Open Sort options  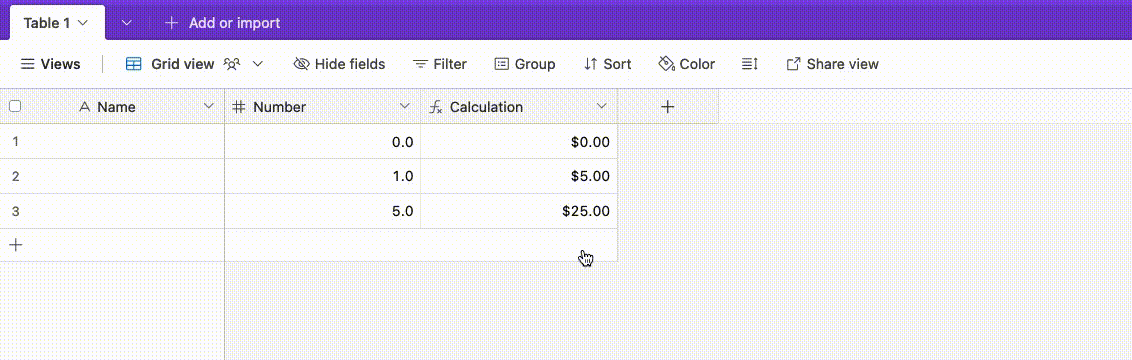pyautogui.click(x=607, y=64)
